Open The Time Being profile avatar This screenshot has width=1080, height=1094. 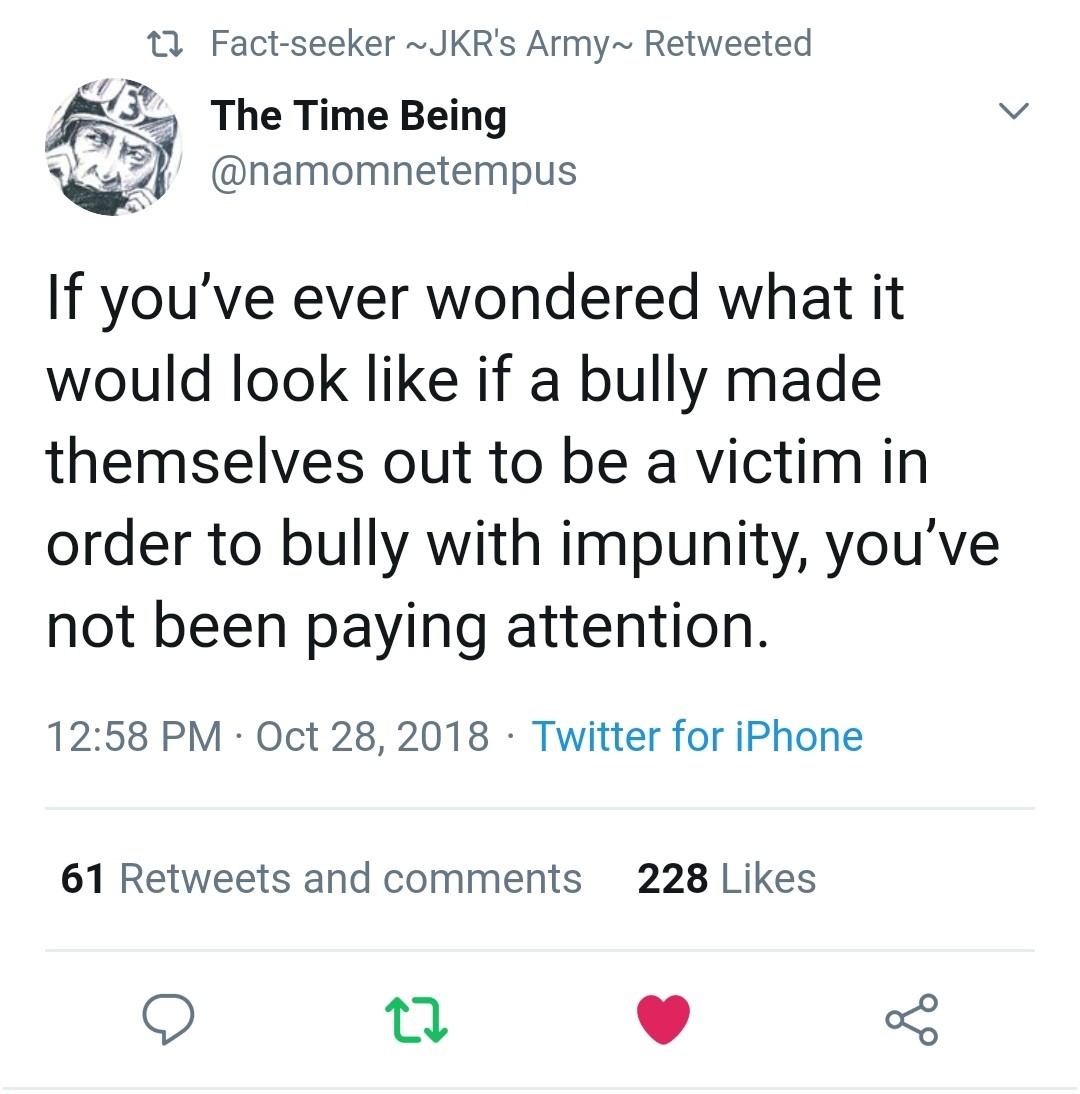pos(112,145)
